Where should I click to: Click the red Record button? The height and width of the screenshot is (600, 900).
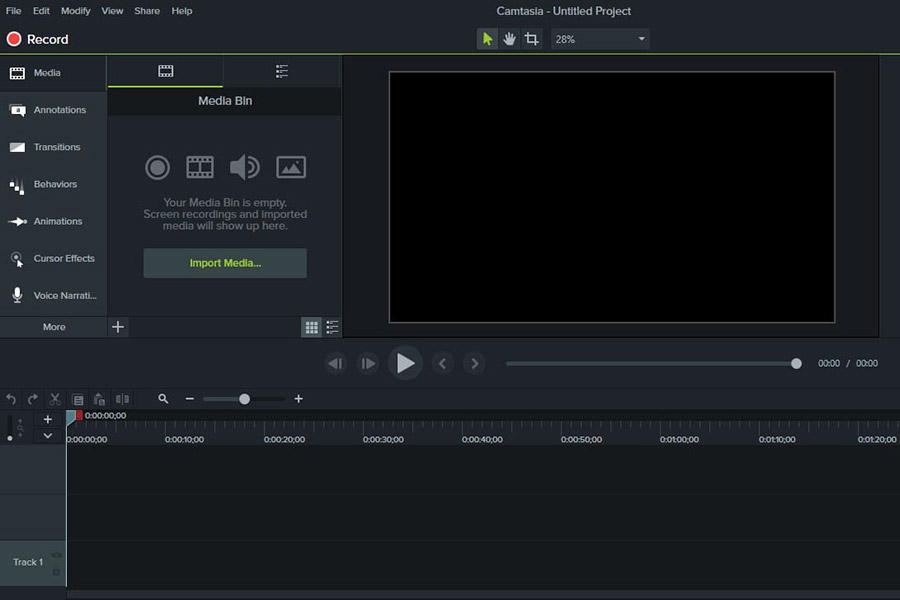point(37,39)
